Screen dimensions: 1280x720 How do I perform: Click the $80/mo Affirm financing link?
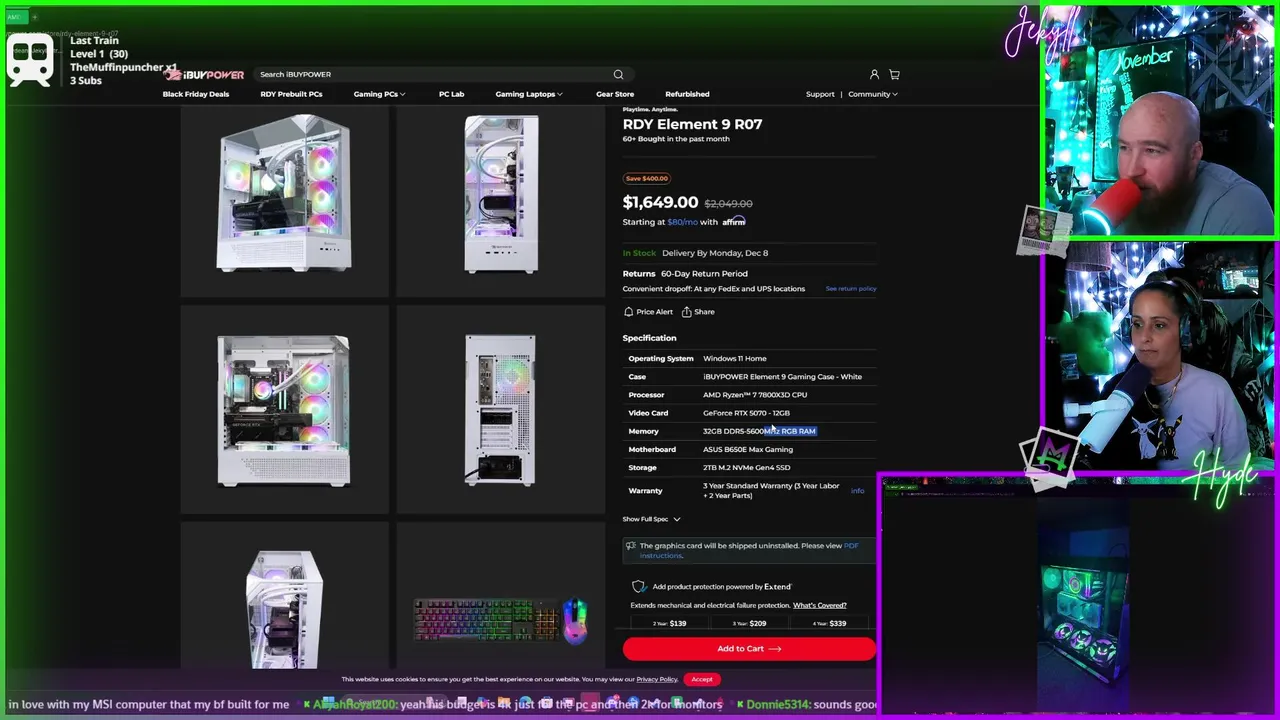click(x=682, y=222)
